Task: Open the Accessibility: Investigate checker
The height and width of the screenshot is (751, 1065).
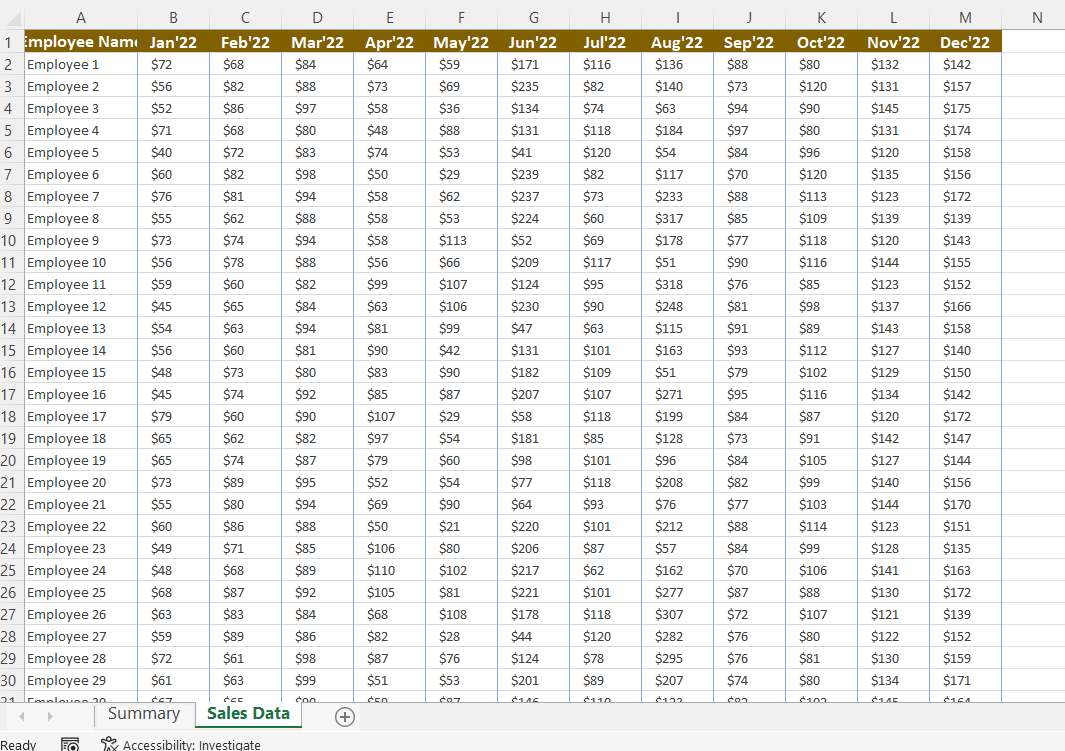Action: pyautogui.click(x=181, y=745)
